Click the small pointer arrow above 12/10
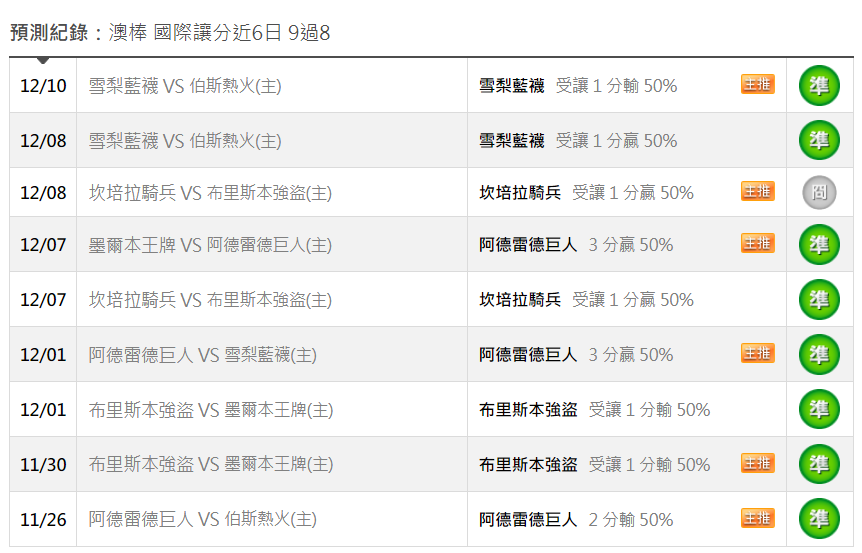This screenshot has width=862, height=553. click(43, 60)
